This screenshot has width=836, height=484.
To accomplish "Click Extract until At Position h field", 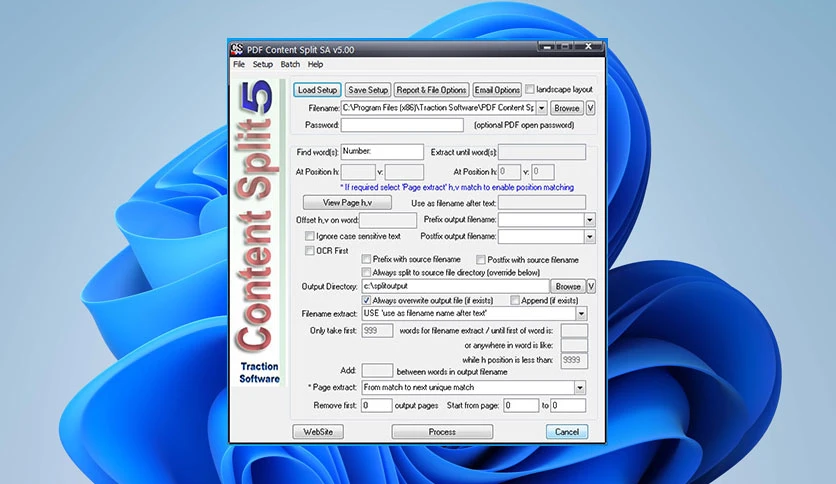I will 509,172.
